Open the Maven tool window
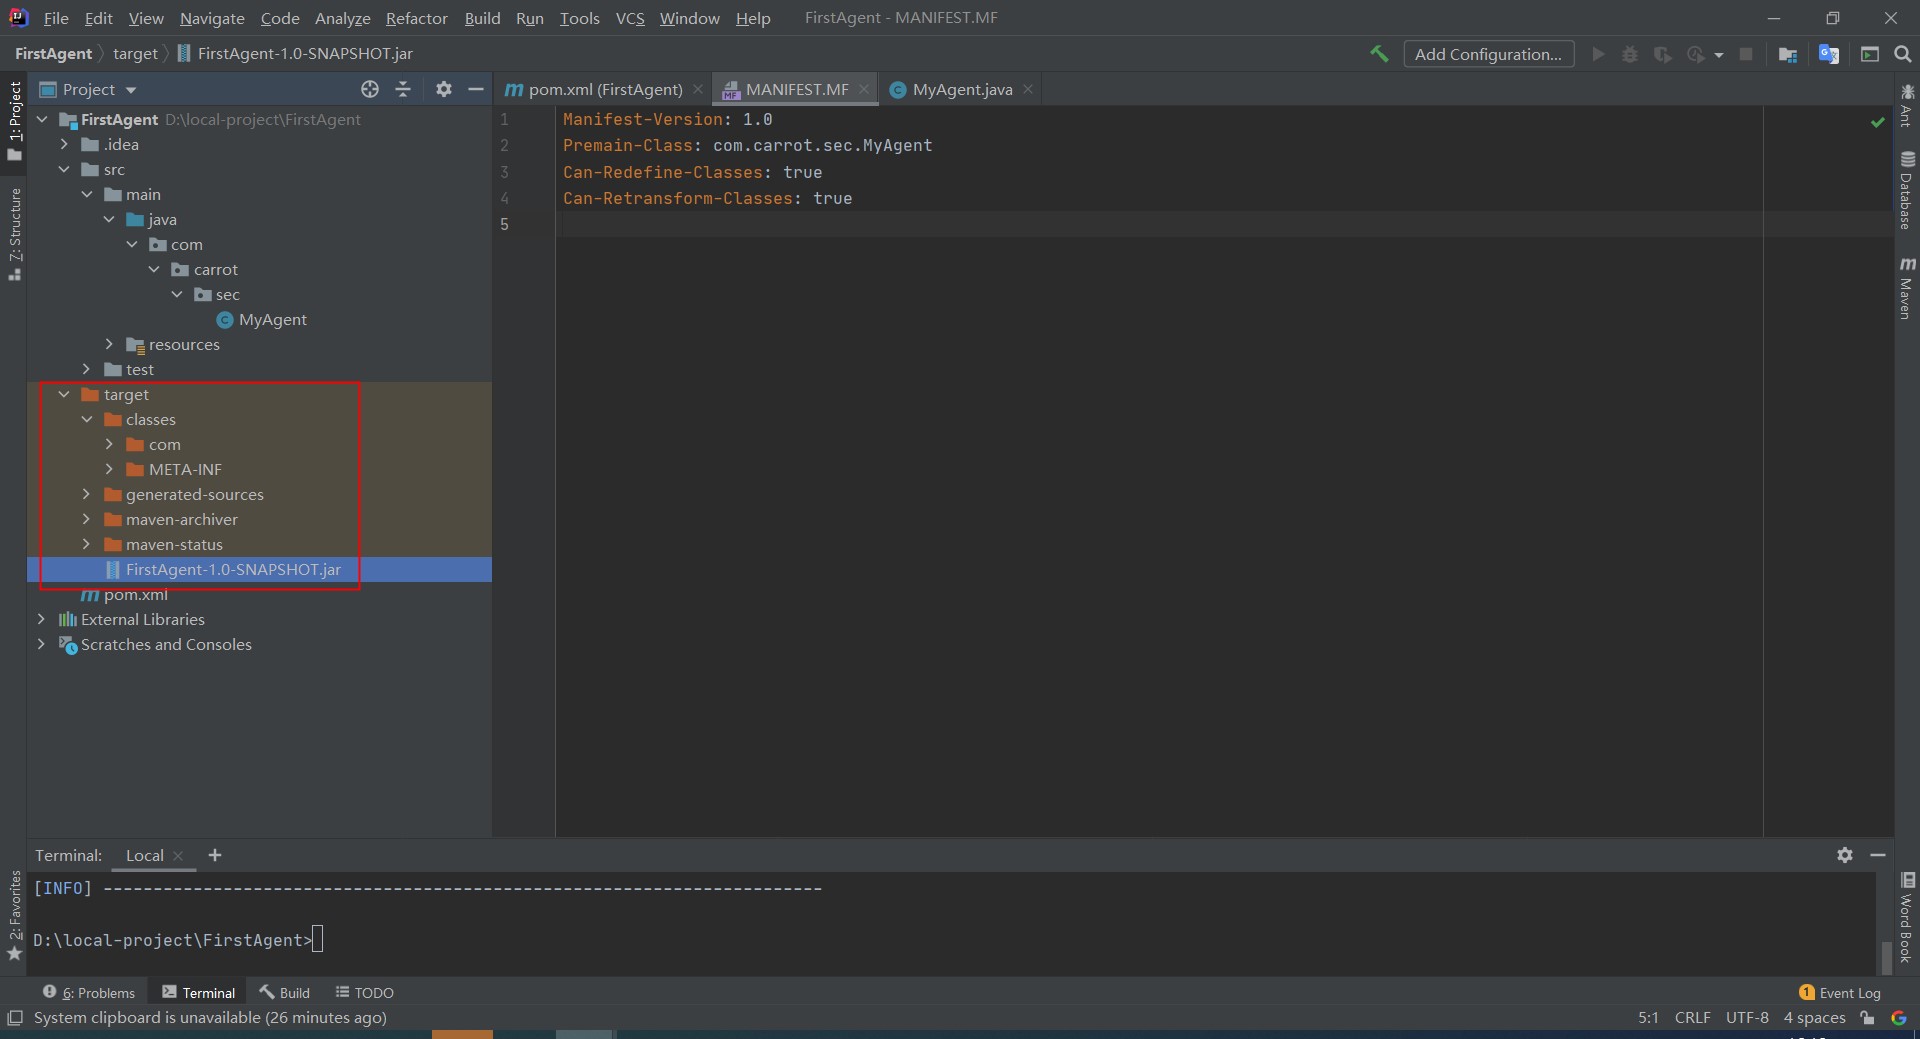This screenshot has width=1920, height=1039. [x=1907, y=289]
